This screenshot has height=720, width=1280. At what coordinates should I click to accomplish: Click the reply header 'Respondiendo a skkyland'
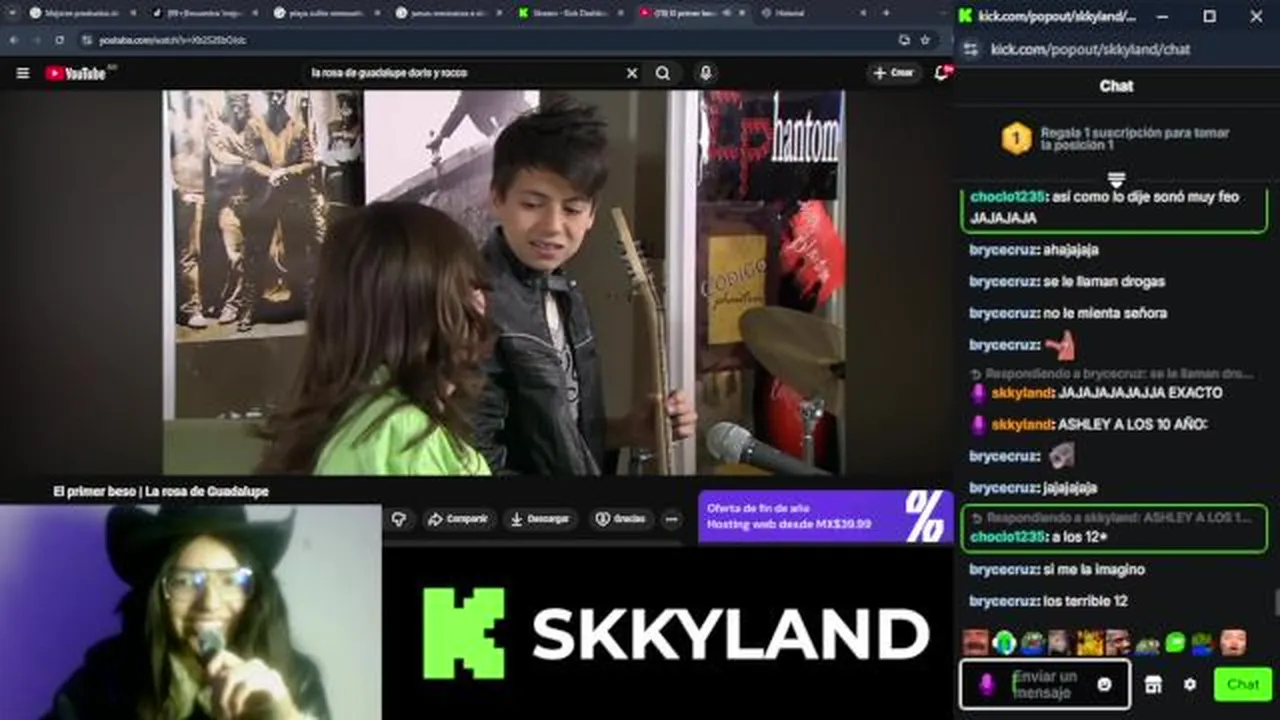tap(1111, 517)
